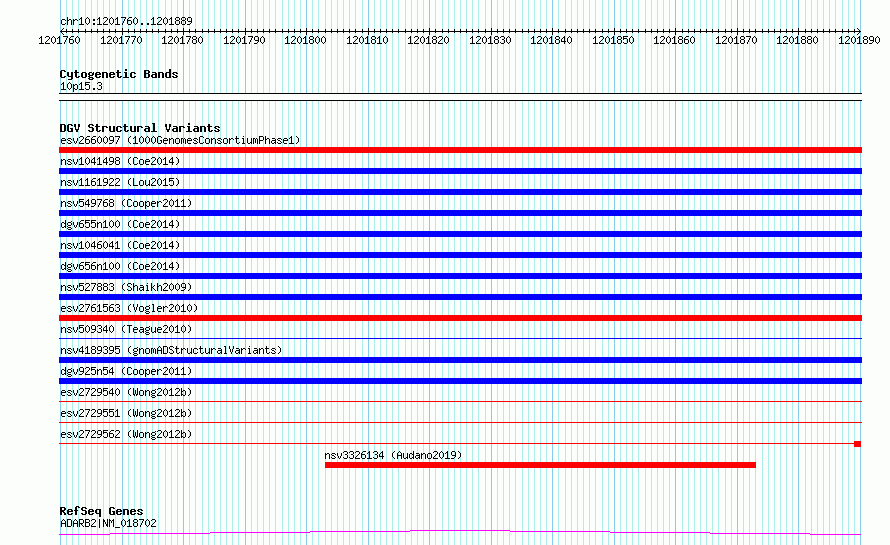The height and width of the screenshot is (545, 890).
Task: Click the nsv549768 (Cooper2011) label
Action: [x=126, y=203]
